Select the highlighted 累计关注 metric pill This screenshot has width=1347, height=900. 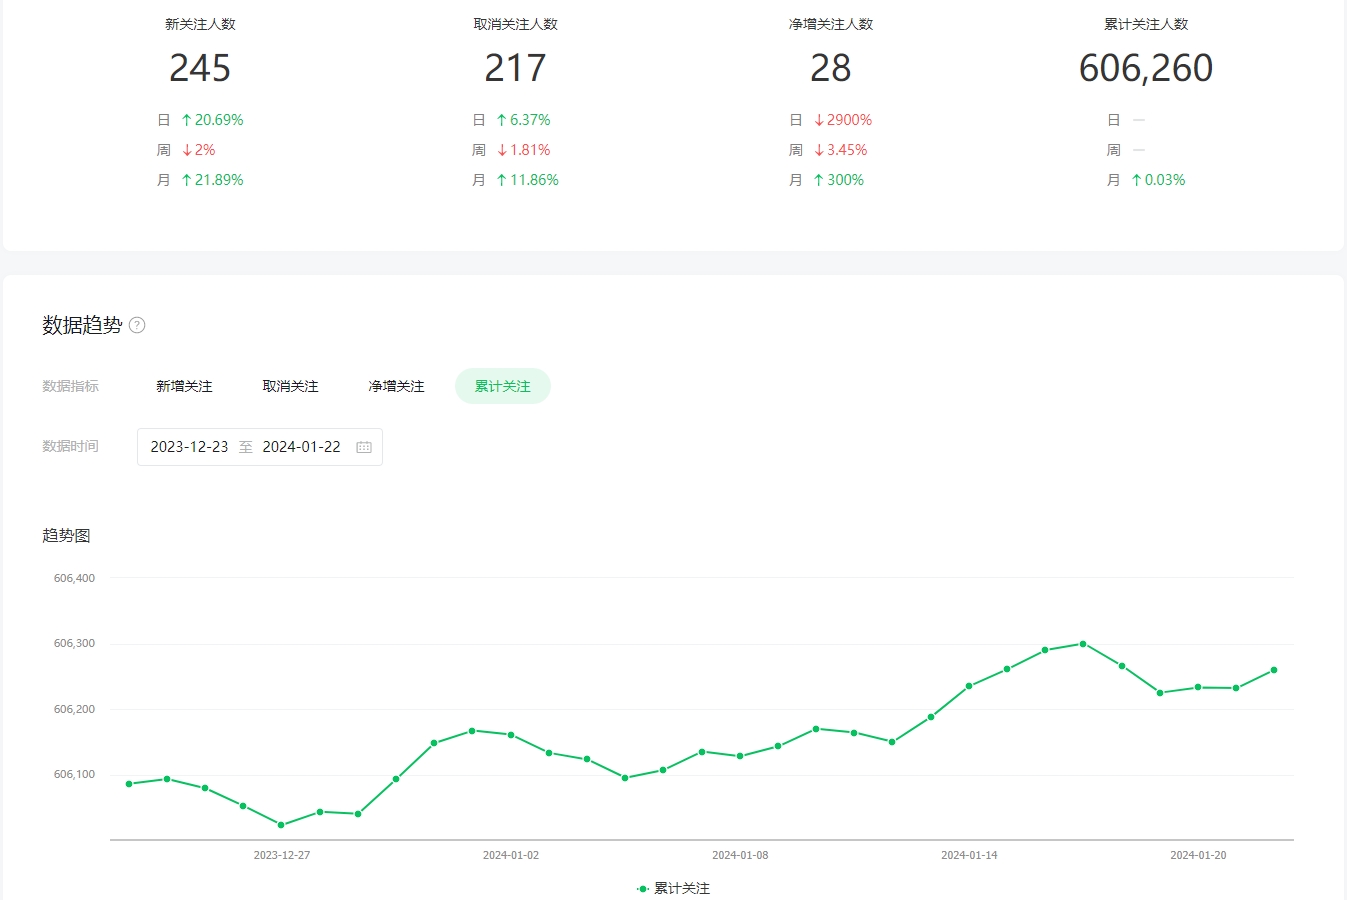coord(502,386)
